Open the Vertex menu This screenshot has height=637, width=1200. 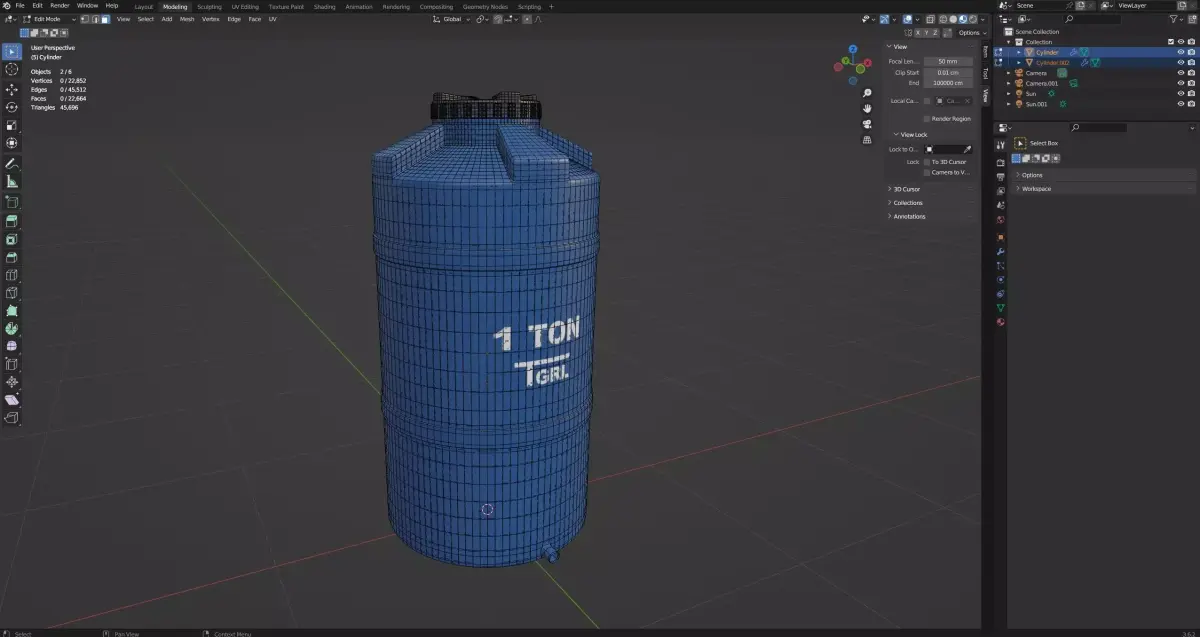(211, 19)
